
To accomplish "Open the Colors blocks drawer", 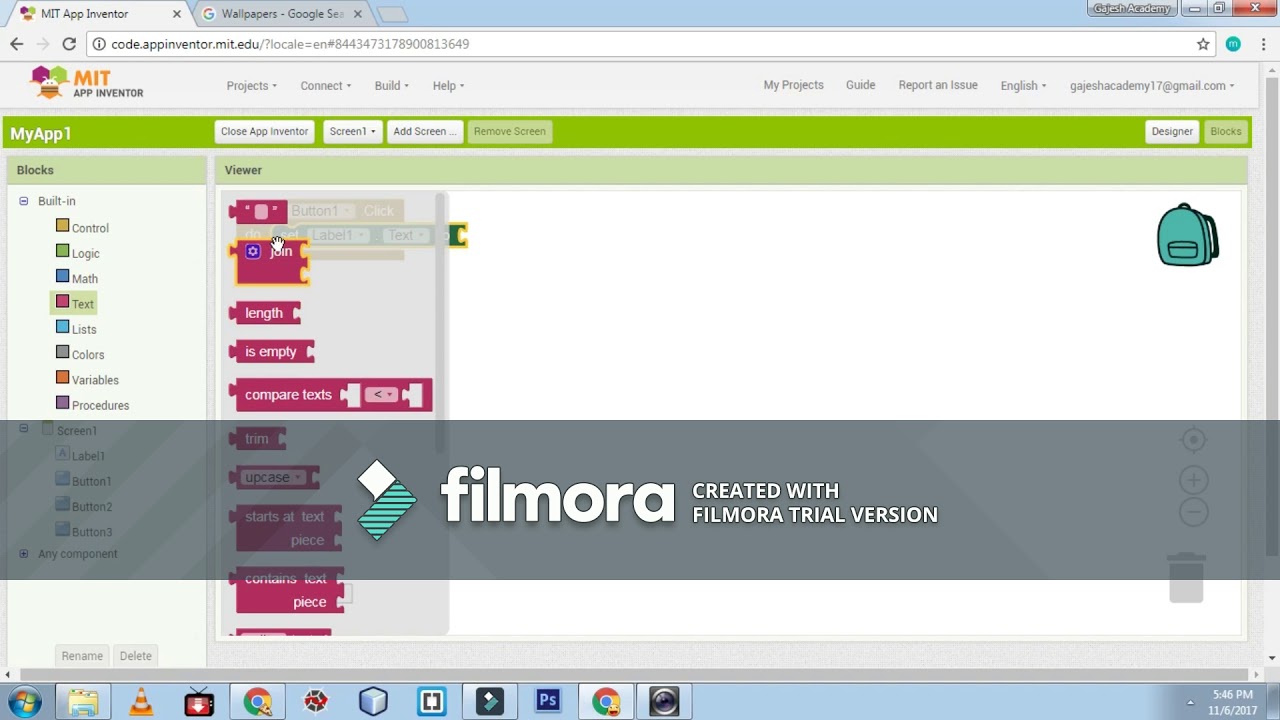I will point(80,355).
